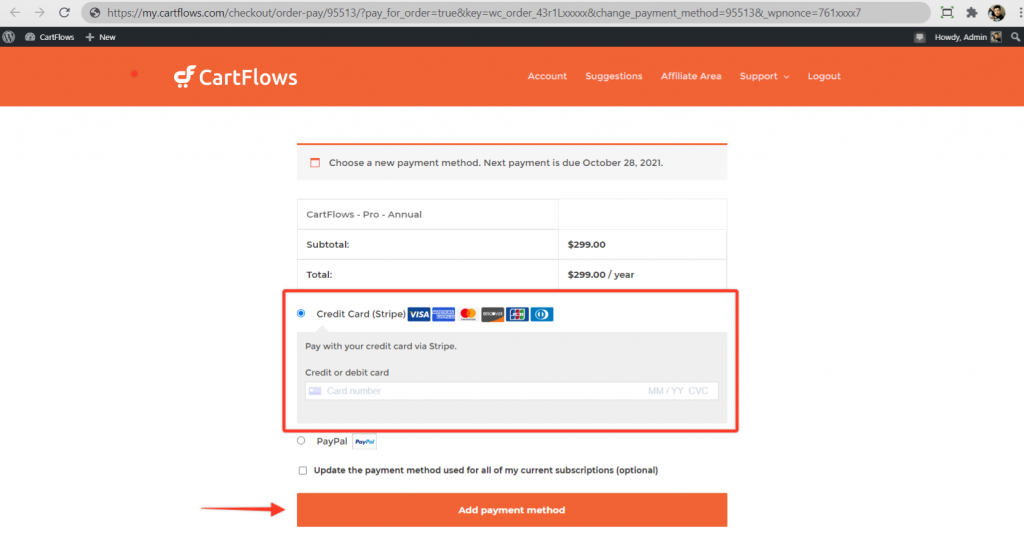Image resolution: width=1024 pixels, height=559 pixels.
Task: Go to Affiliate Area in navigation
Action: 690,76
